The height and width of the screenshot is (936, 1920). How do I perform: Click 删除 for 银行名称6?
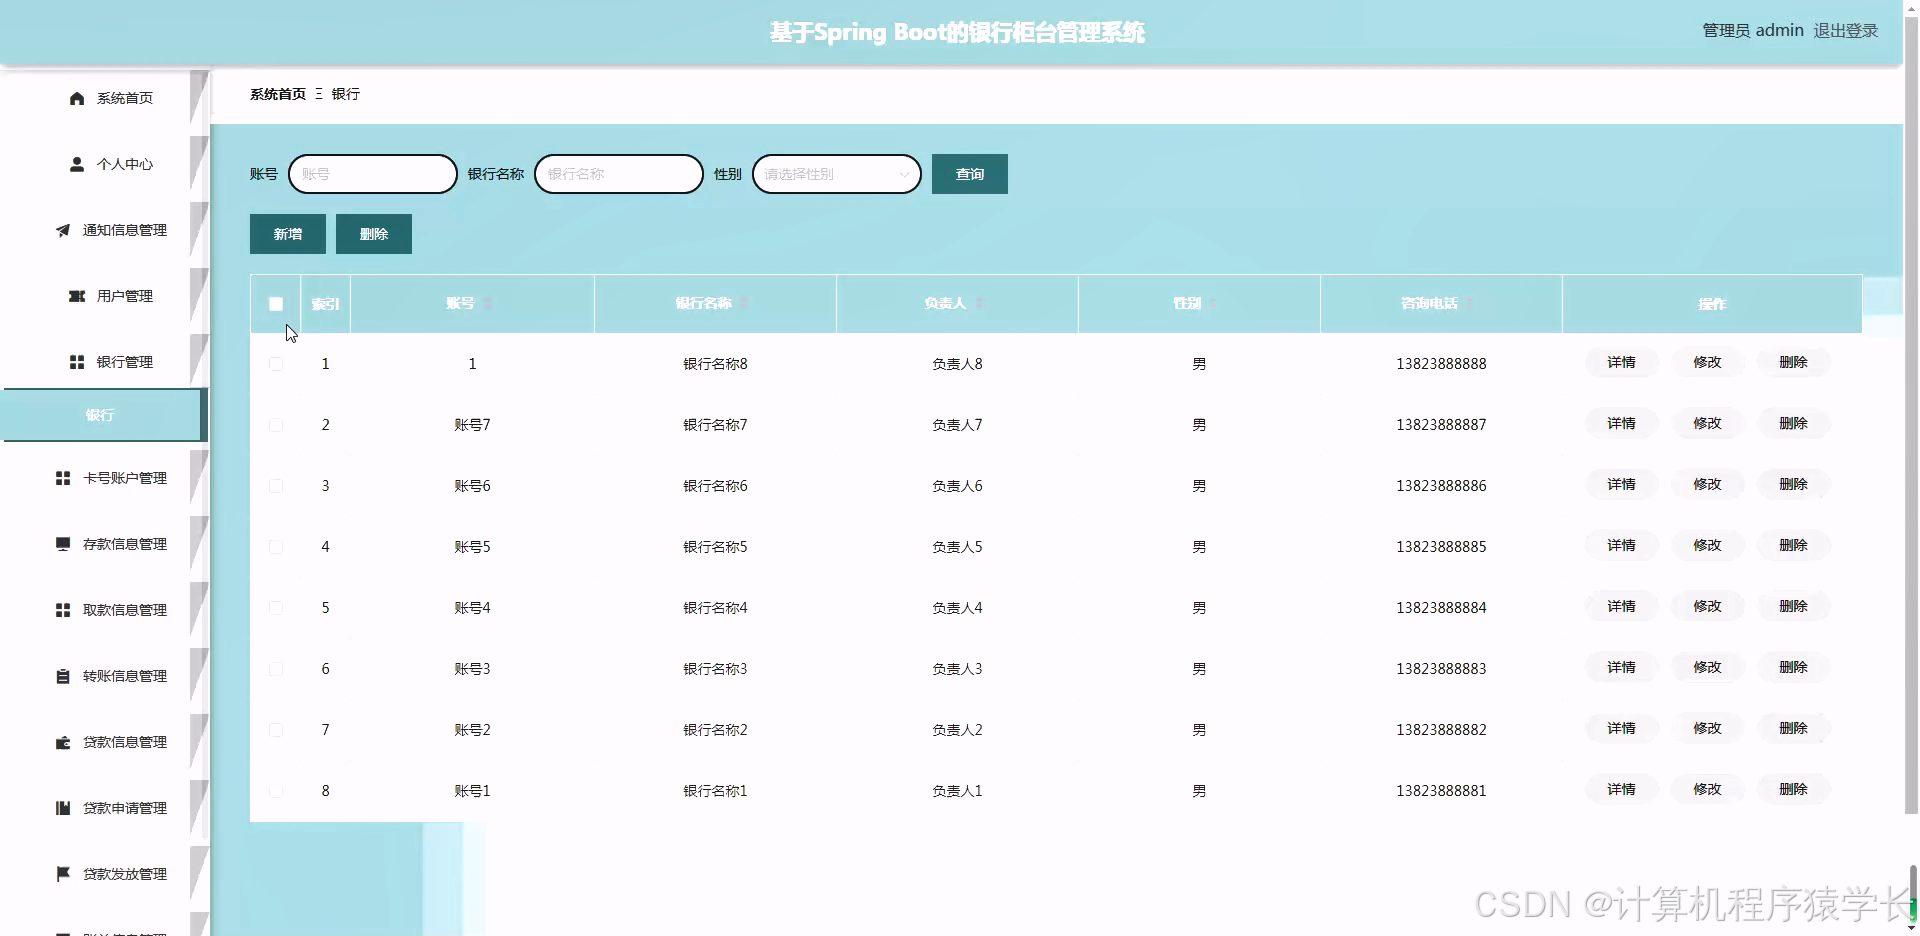click(x=1793, y=484)
